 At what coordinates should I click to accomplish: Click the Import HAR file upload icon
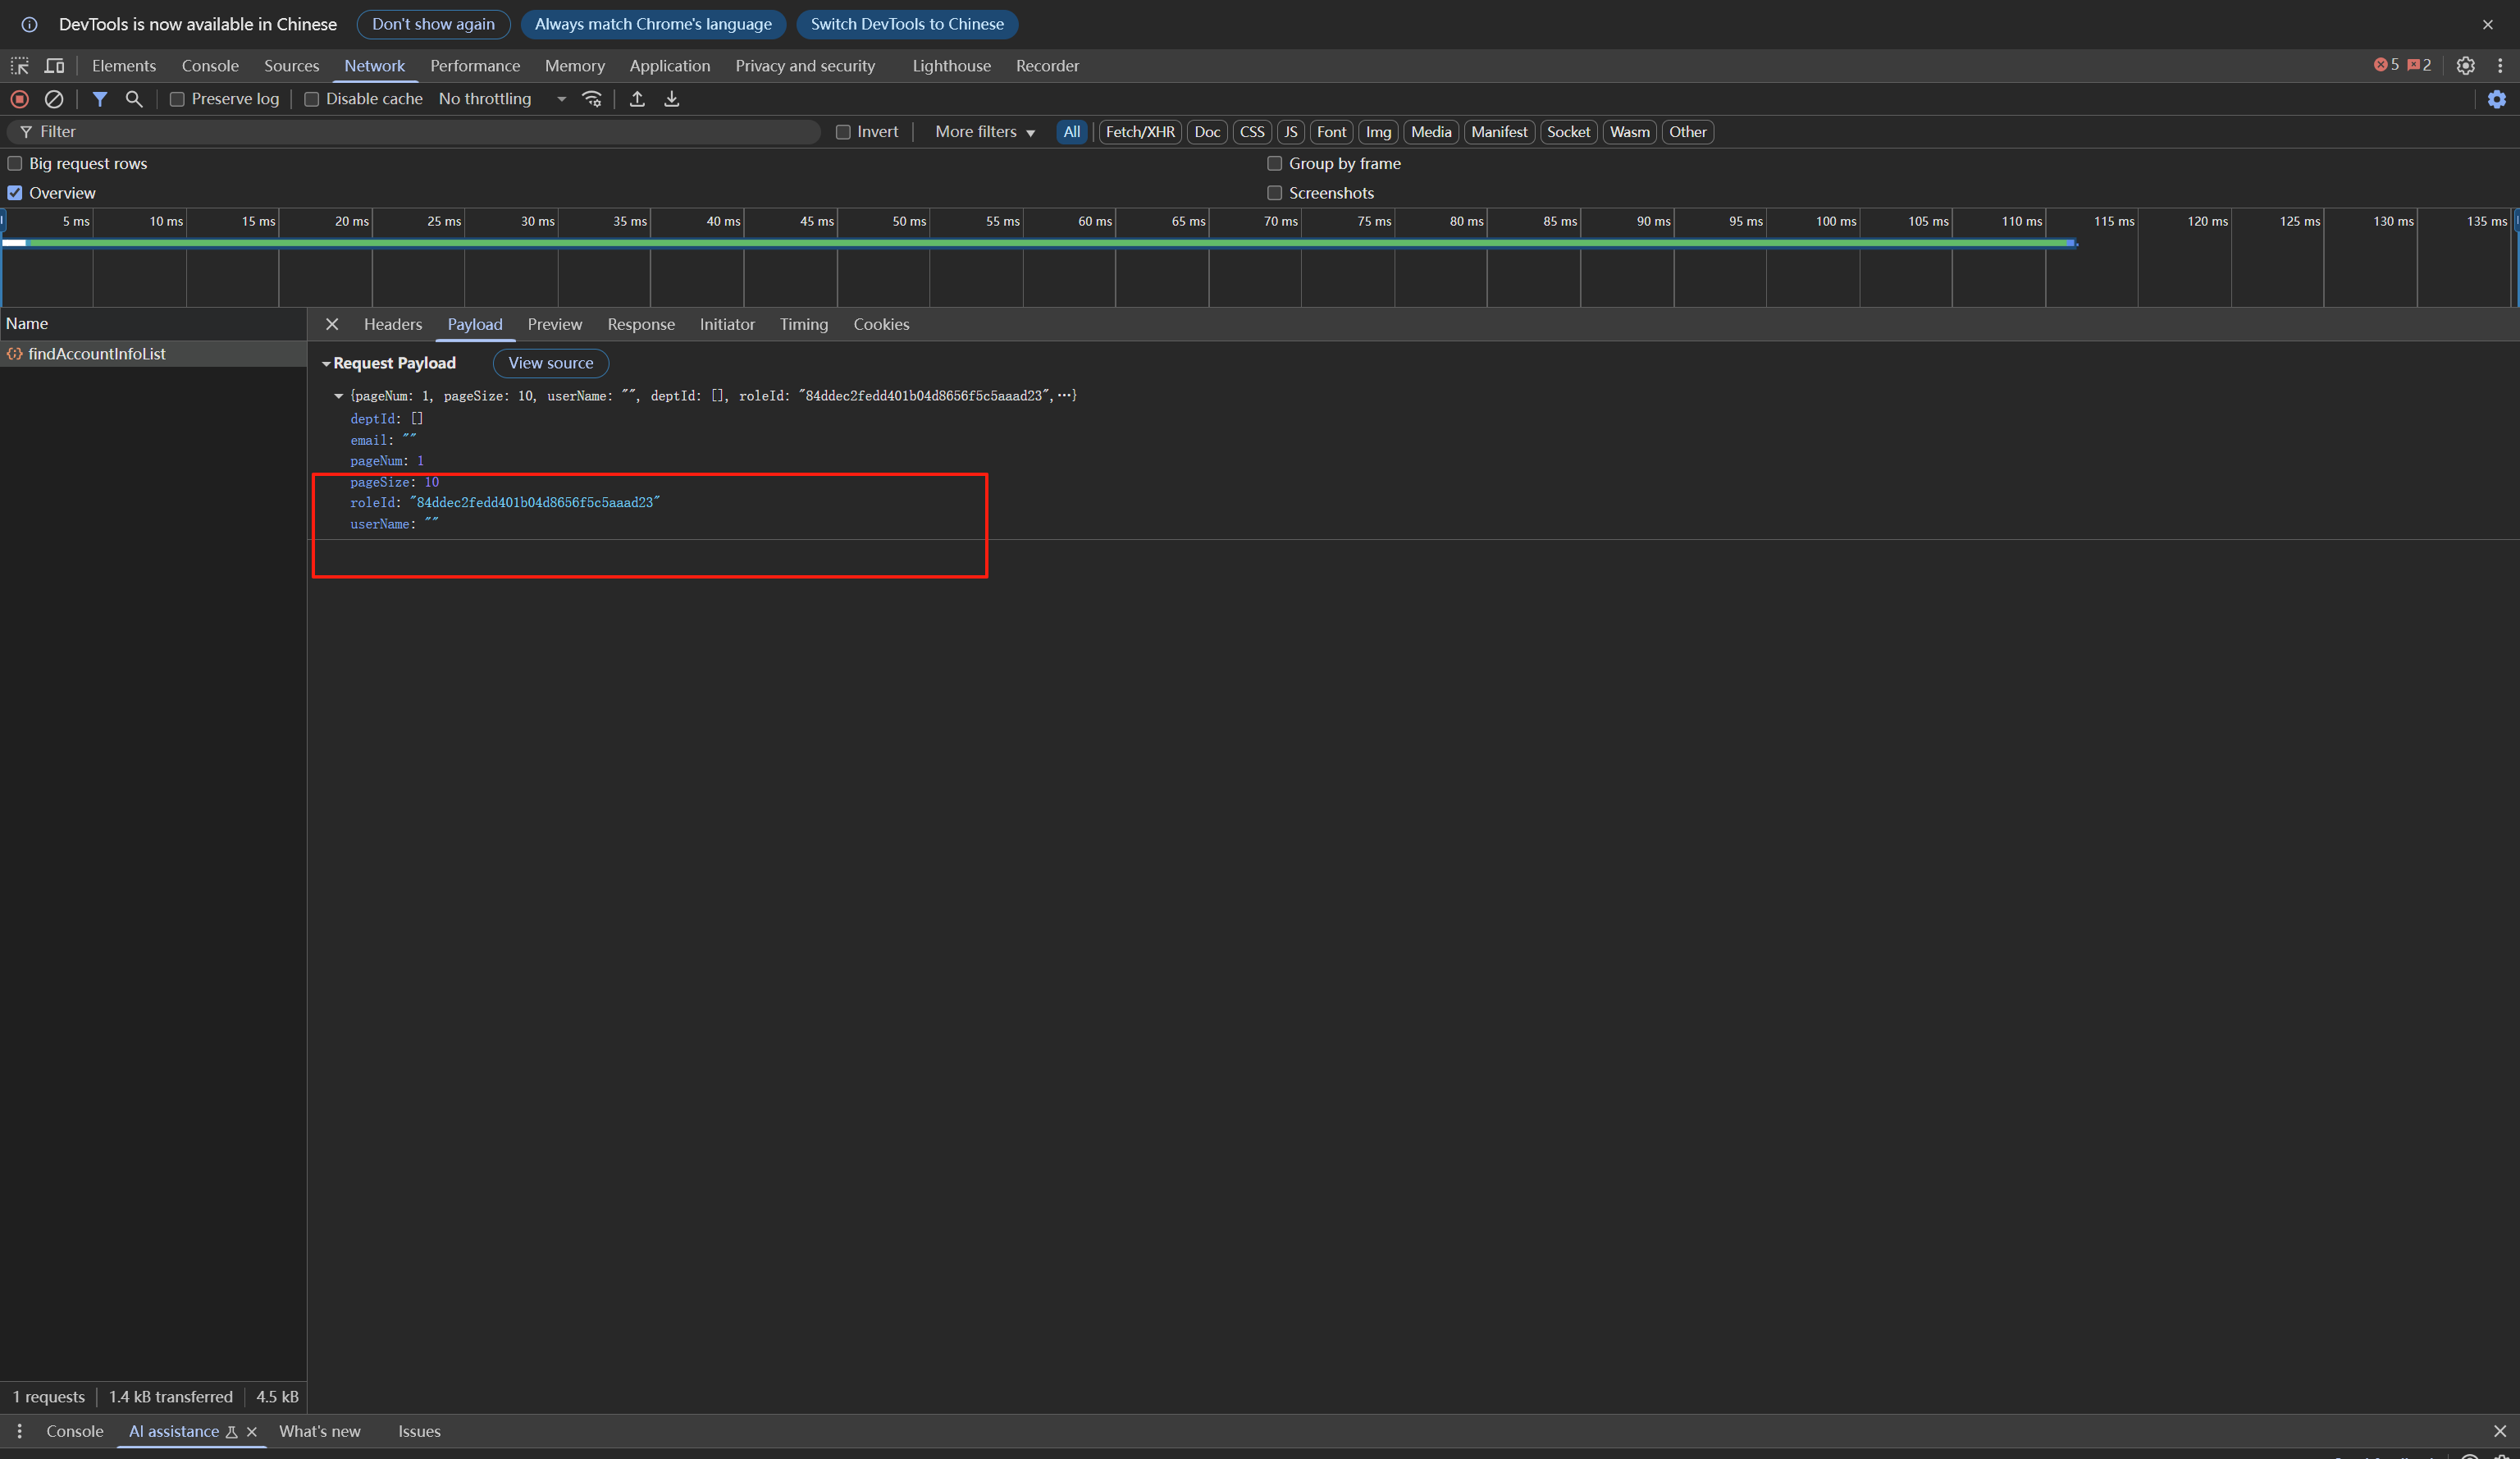(637, 99)
